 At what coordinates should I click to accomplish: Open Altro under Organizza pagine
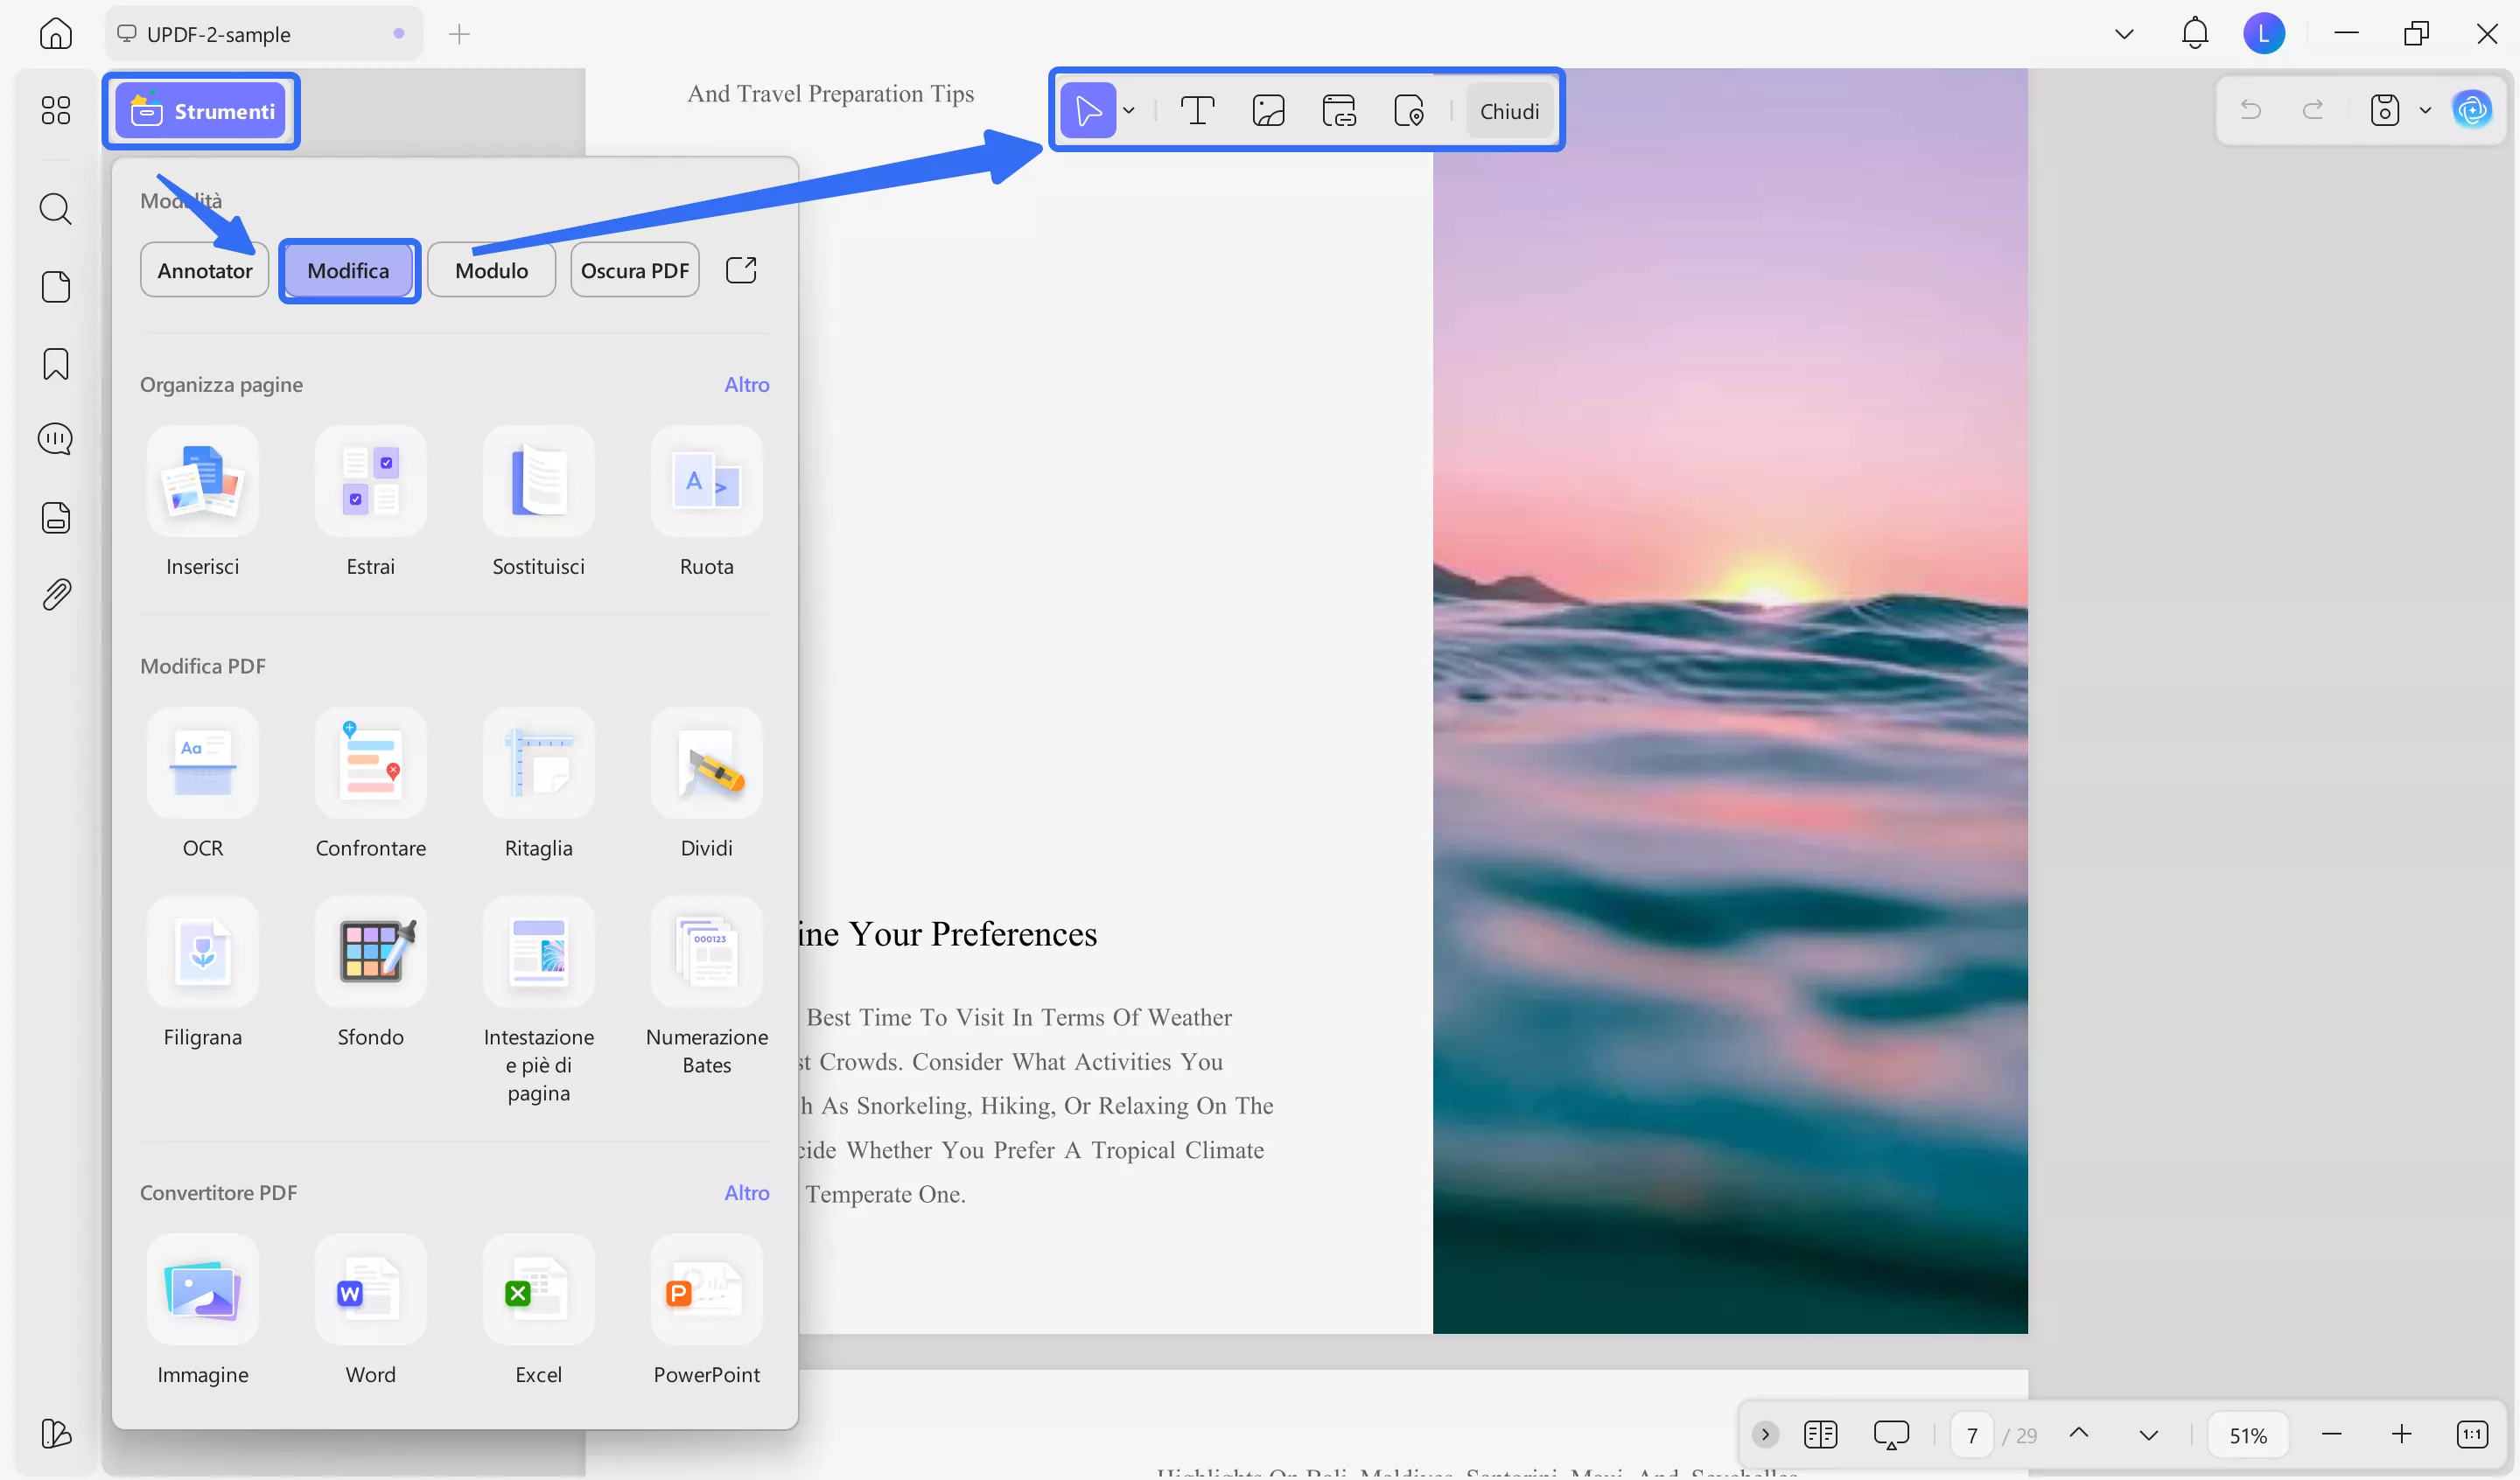tap(747, 384)
